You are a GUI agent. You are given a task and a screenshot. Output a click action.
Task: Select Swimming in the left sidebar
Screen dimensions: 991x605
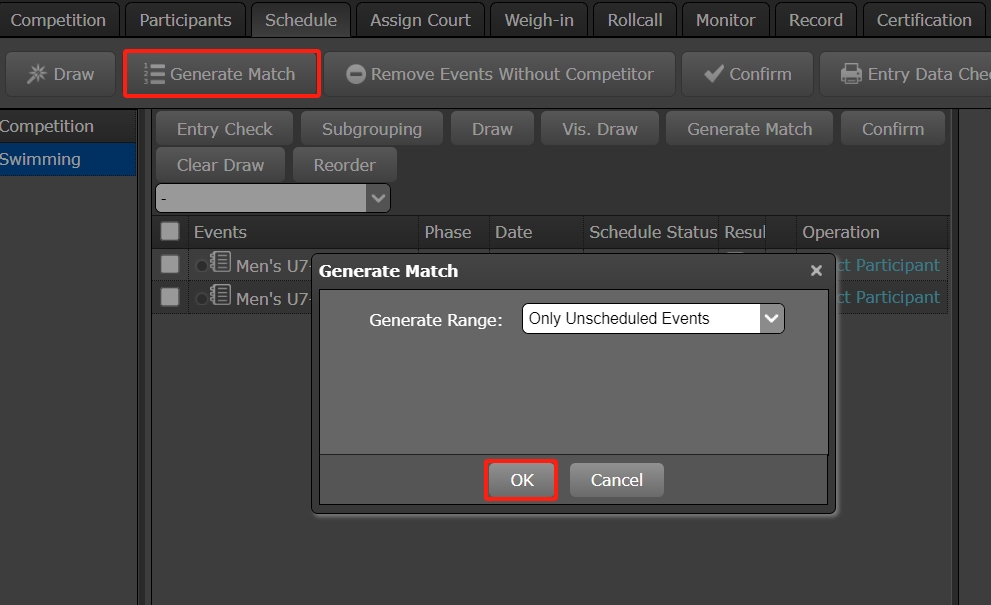click(x=41, y=159)
